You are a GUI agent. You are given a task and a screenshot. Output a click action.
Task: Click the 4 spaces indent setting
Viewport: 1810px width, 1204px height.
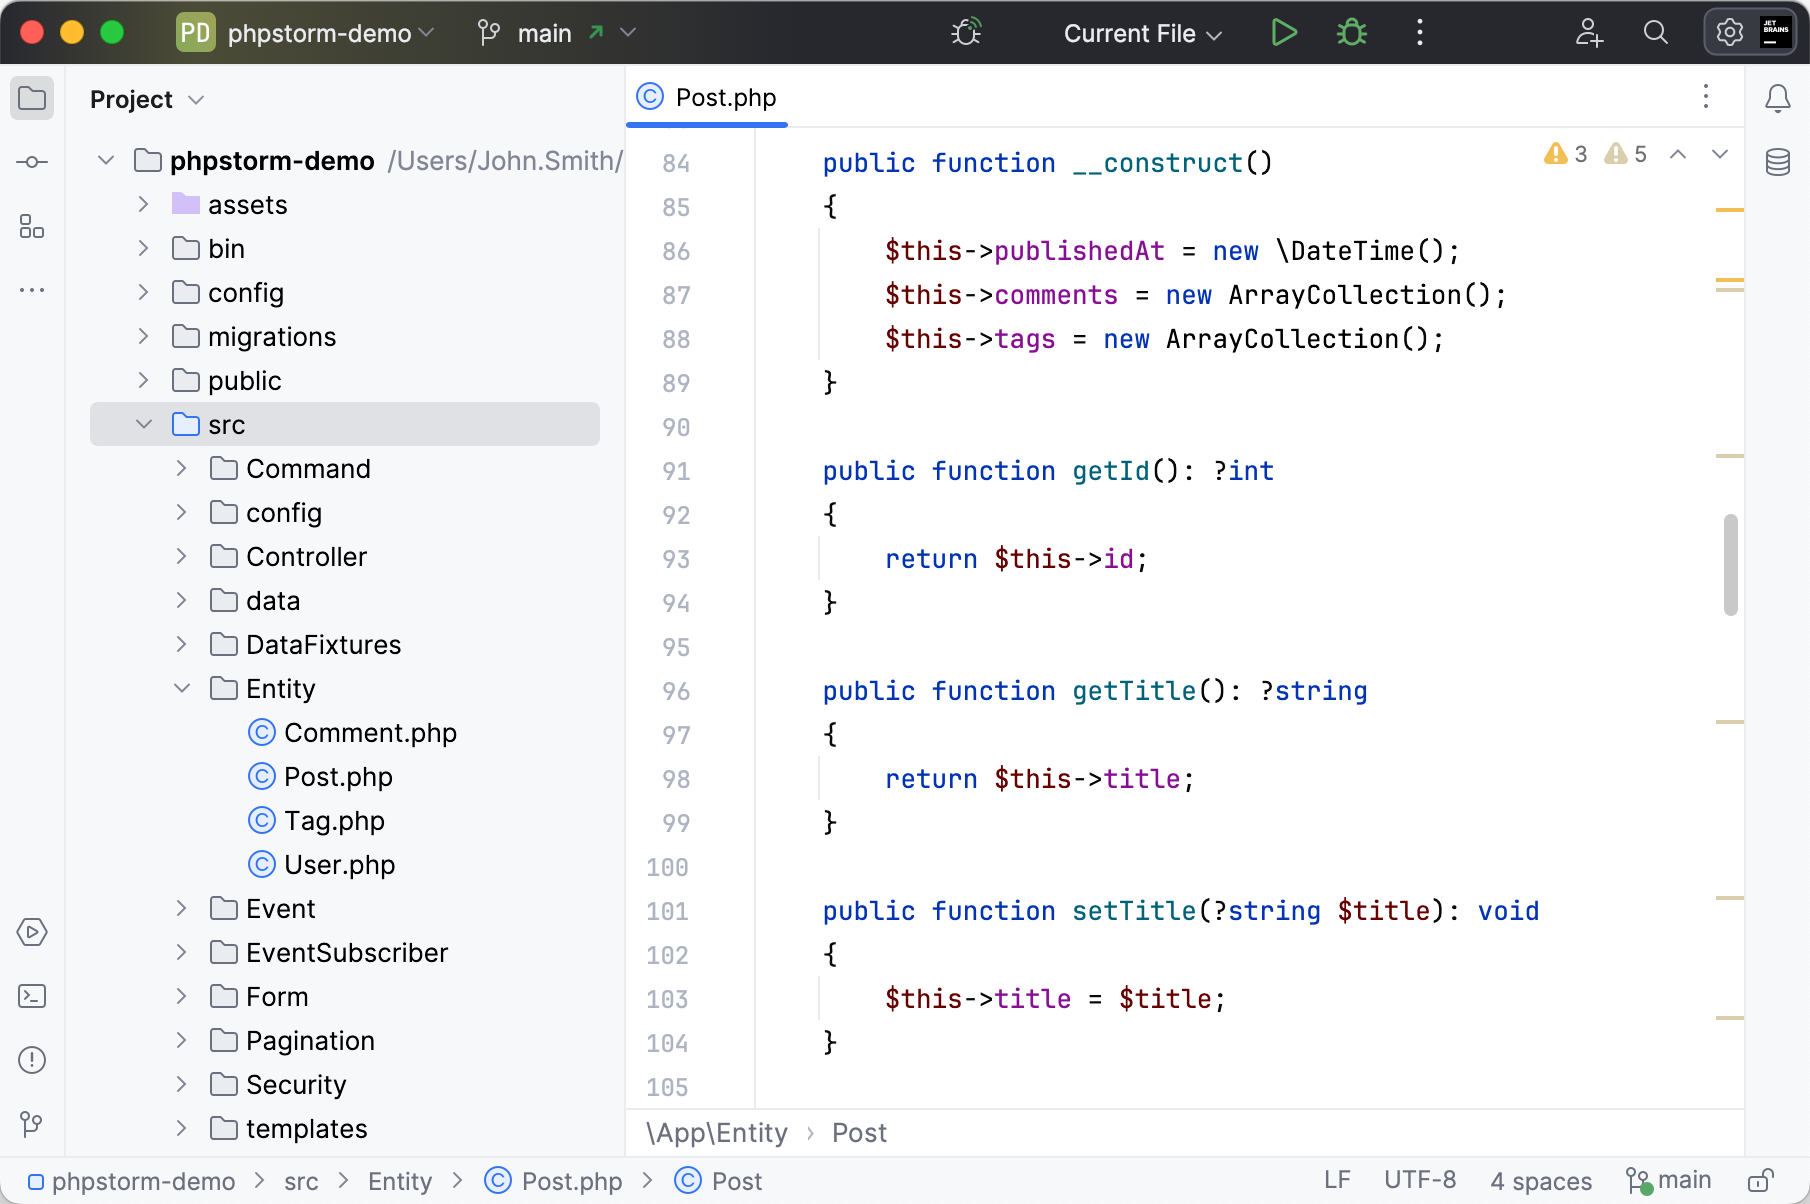pos(1540,1181)
